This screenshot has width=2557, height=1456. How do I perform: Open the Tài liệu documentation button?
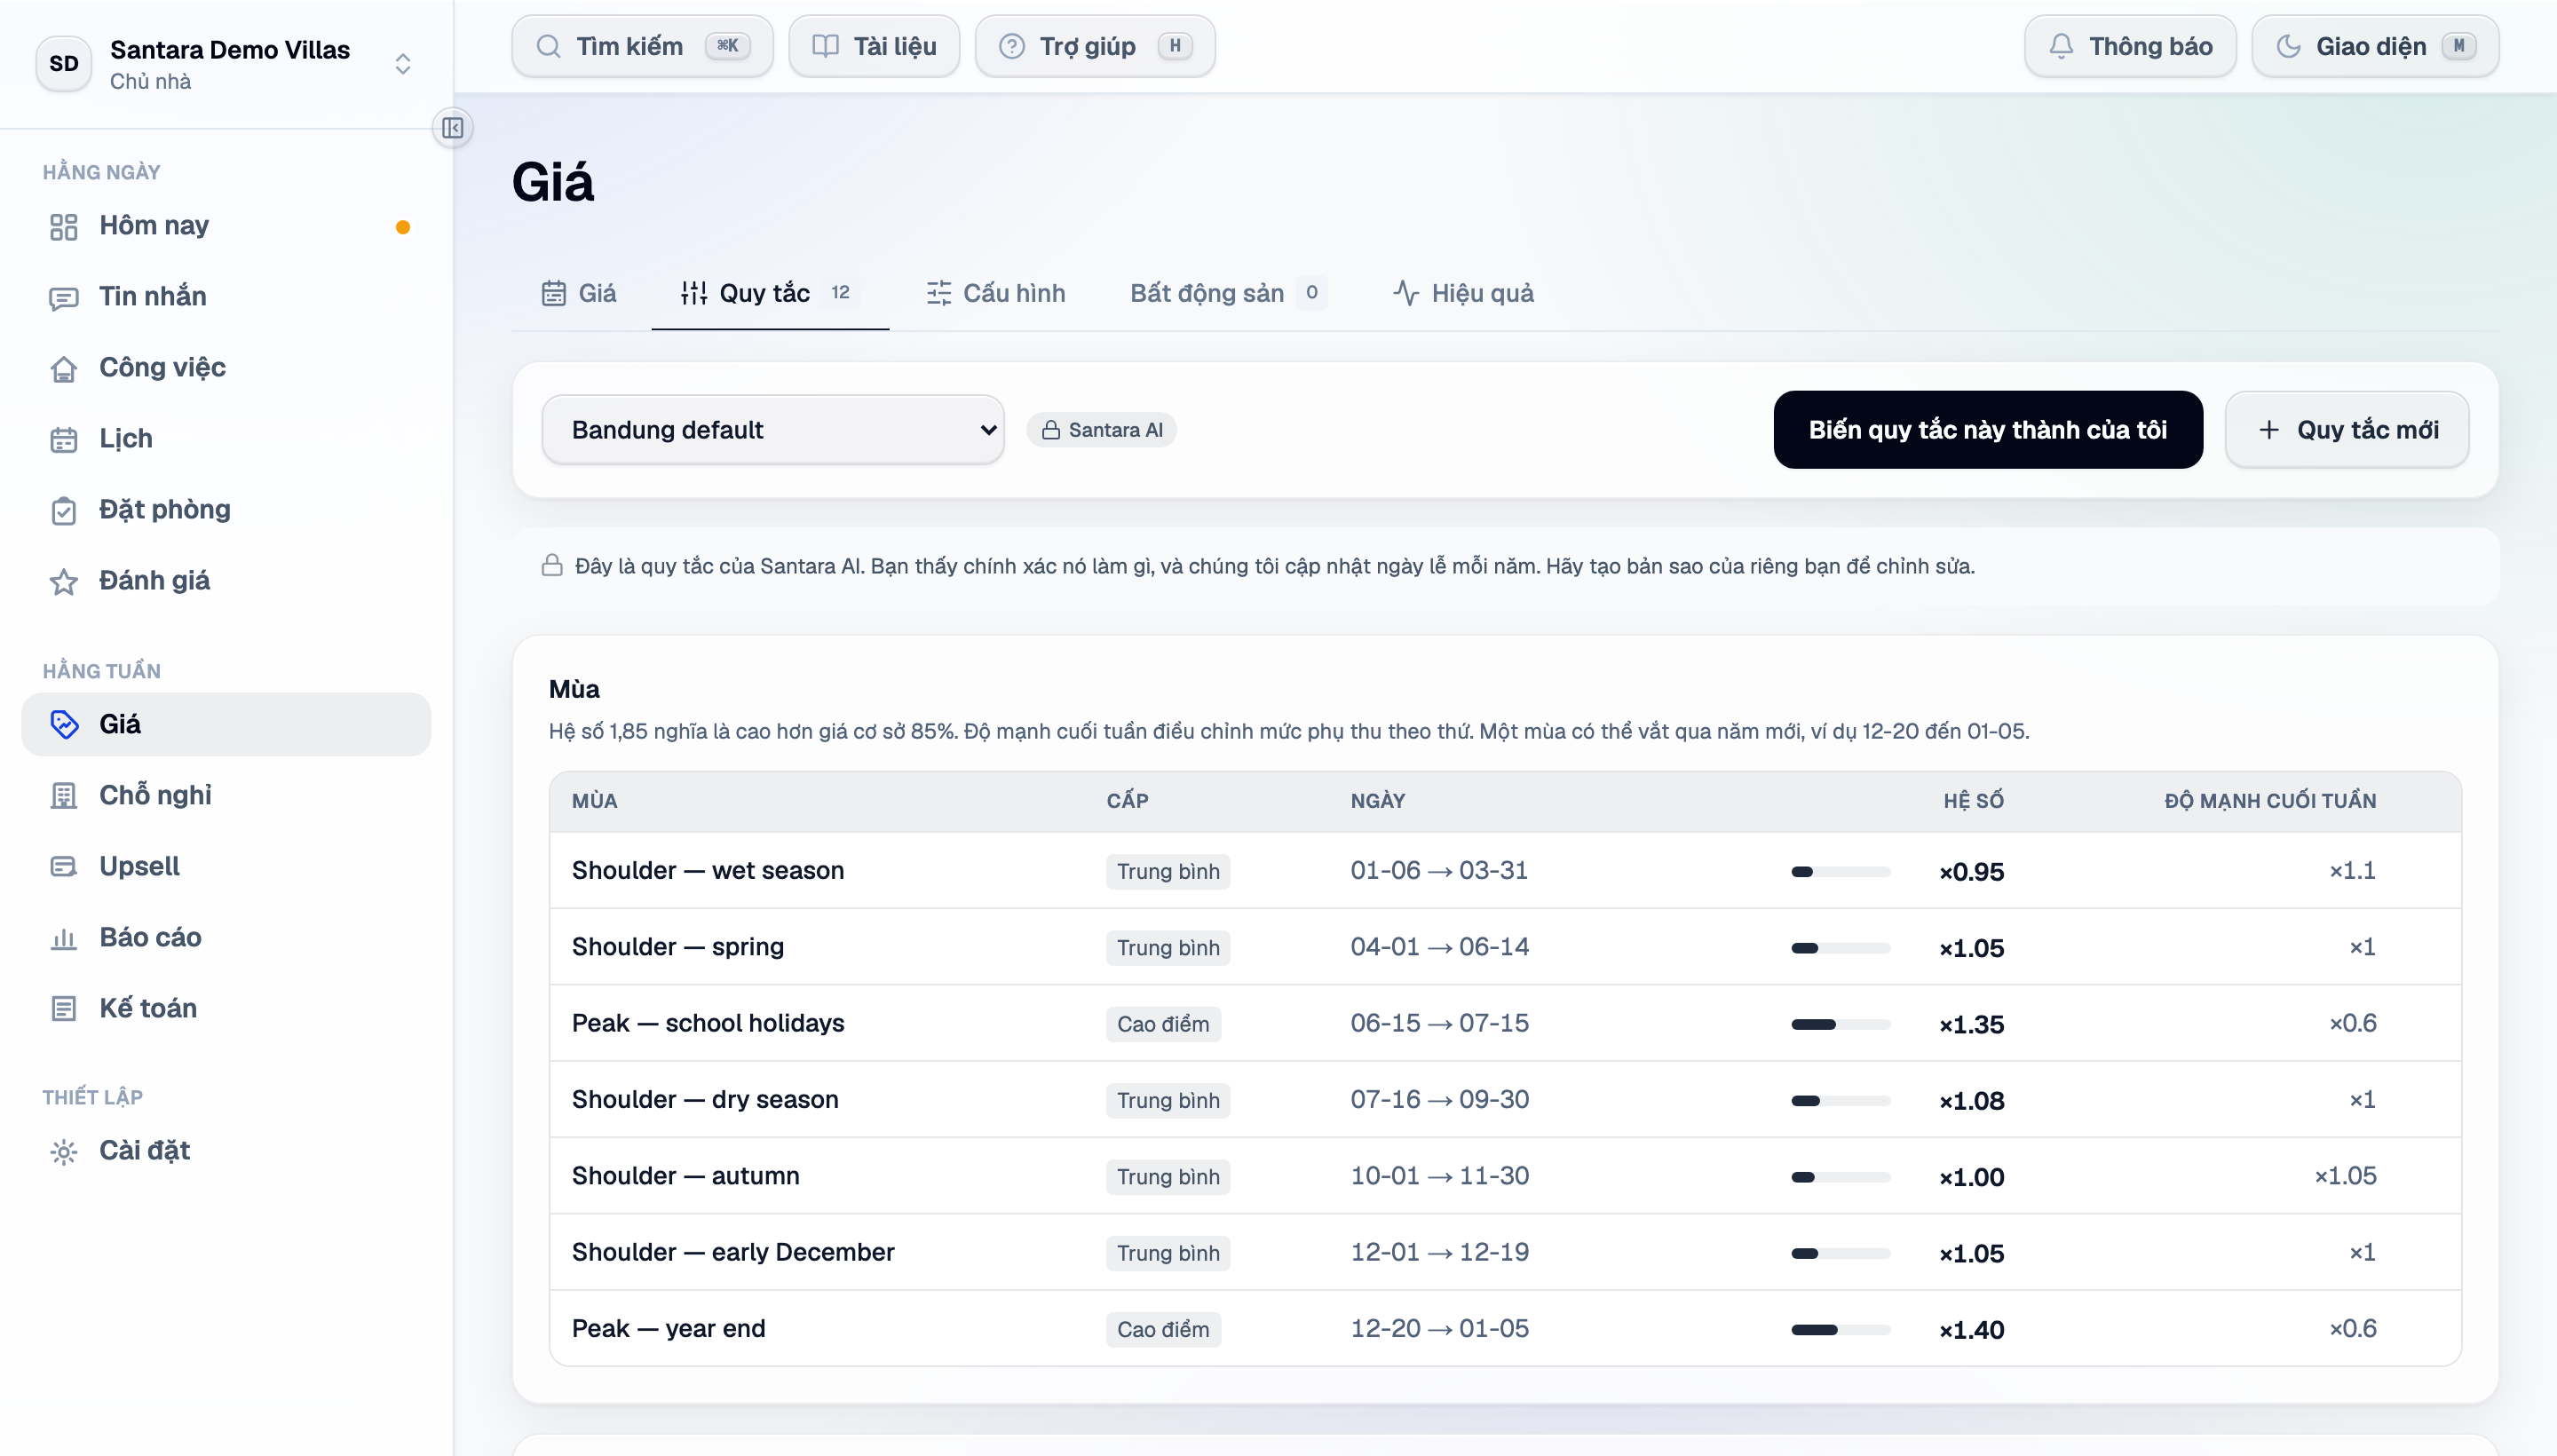pyautogui.click(x=874, y=46)
